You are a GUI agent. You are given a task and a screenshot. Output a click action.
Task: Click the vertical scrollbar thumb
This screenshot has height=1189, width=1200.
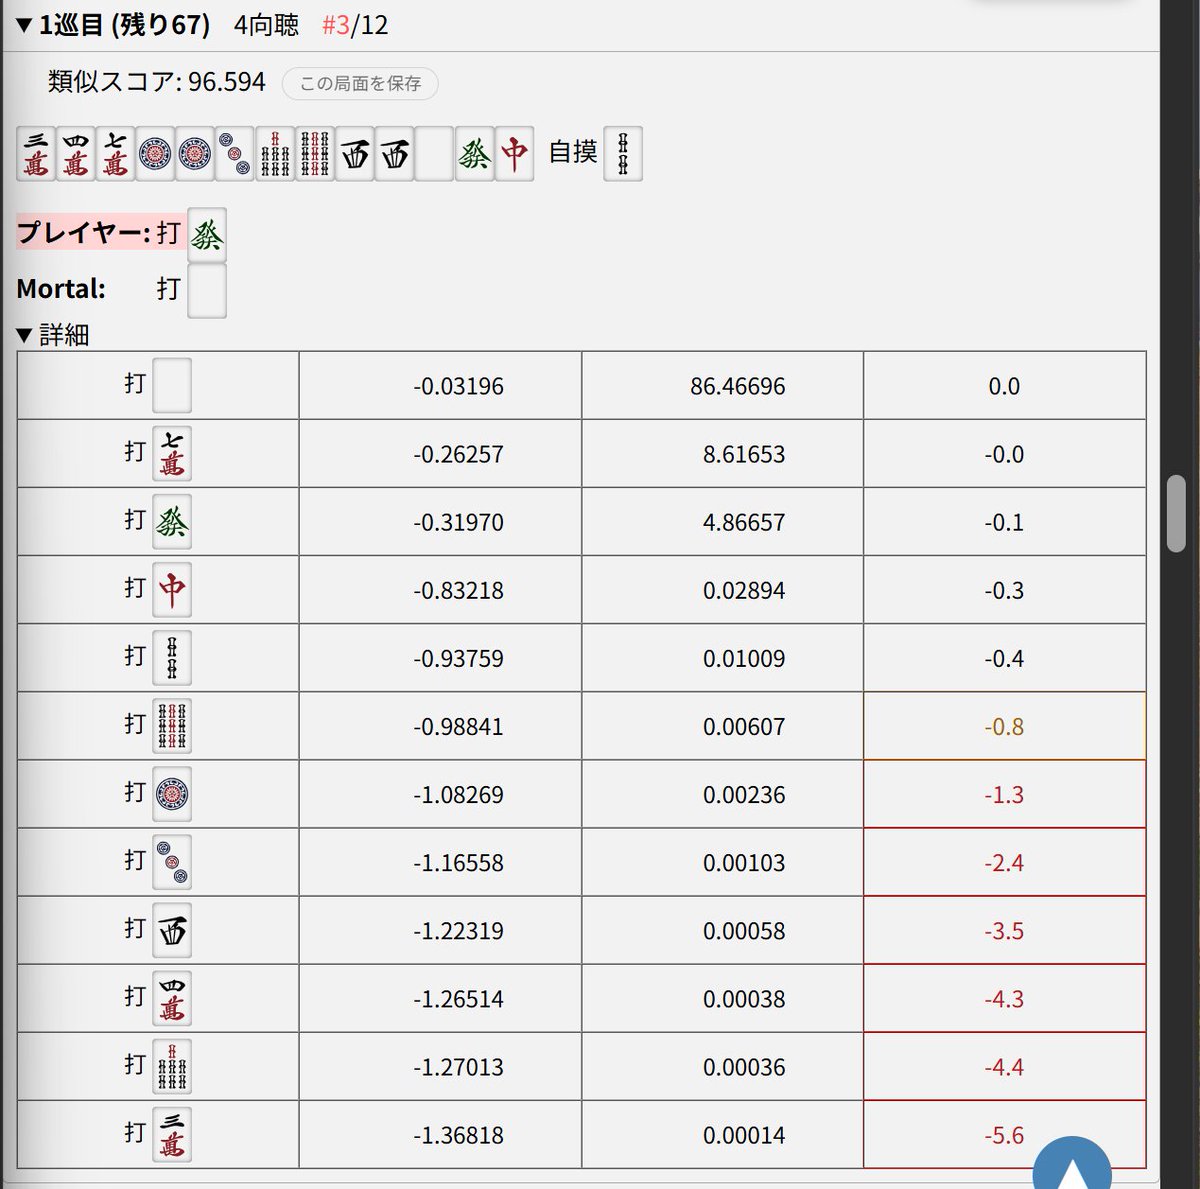[x=1176, y=514]
